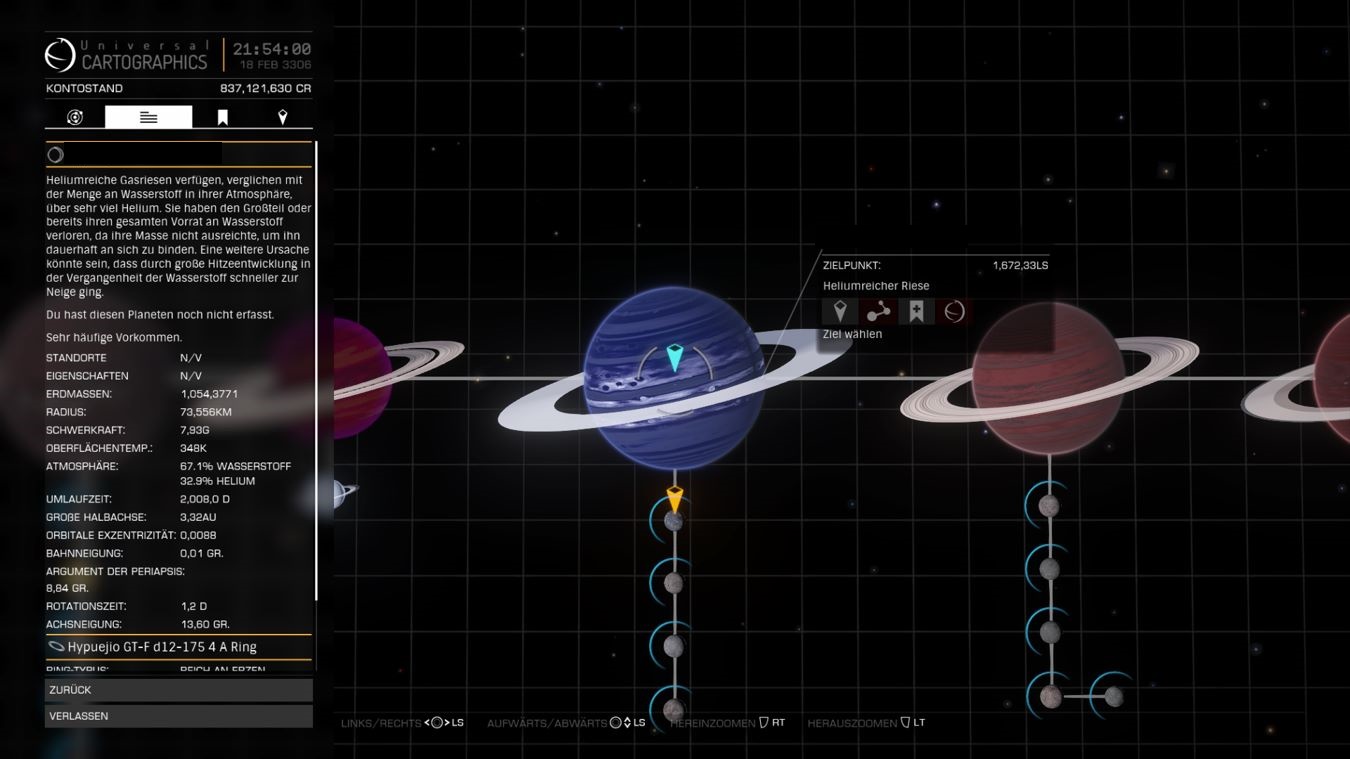This screenshot has width=1350, height=759.
Task: Select the topmost moon beneath the red giant
Action: pyautogui.click(x=1049, y=507)
